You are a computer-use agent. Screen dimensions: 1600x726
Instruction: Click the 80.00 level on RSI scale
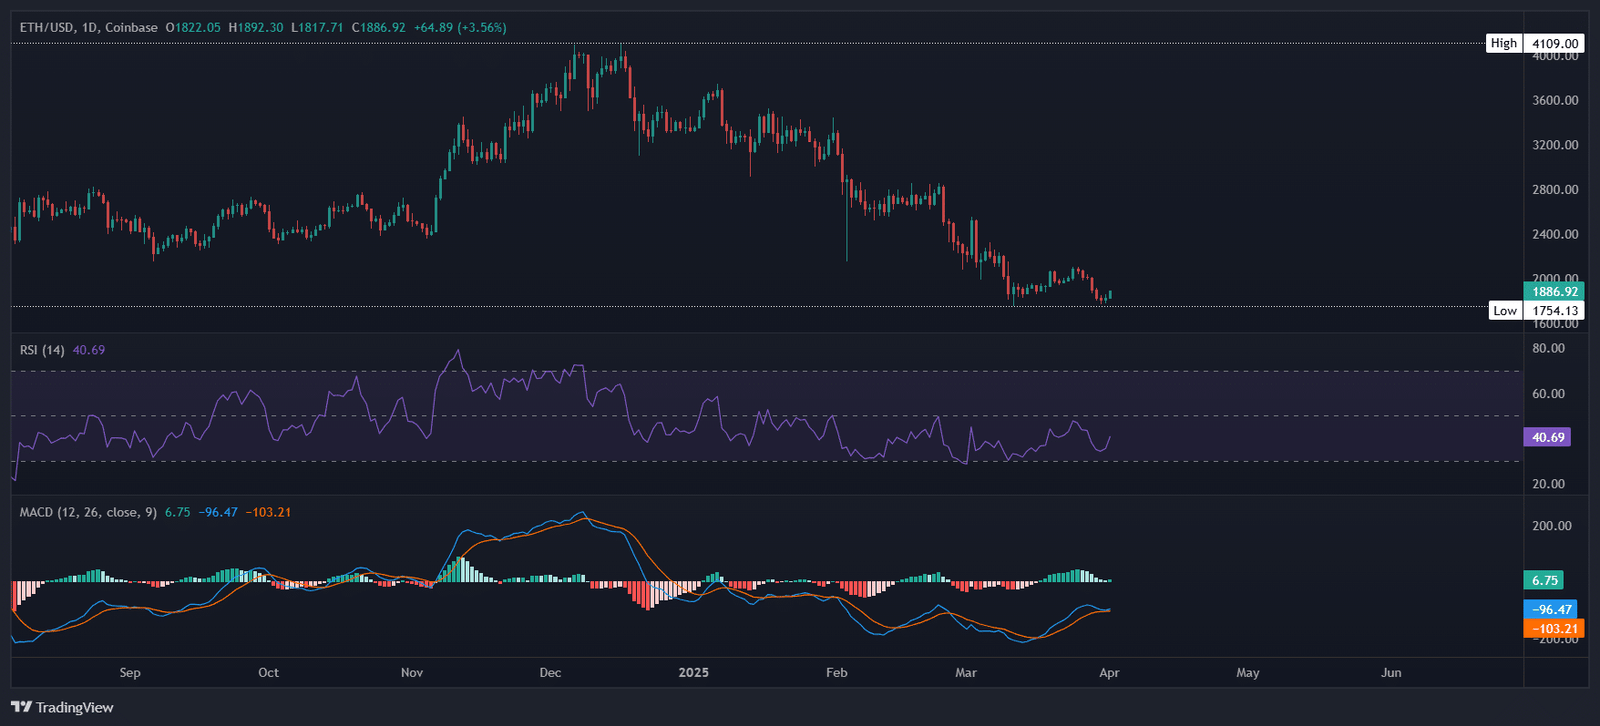pos(1548,348)
